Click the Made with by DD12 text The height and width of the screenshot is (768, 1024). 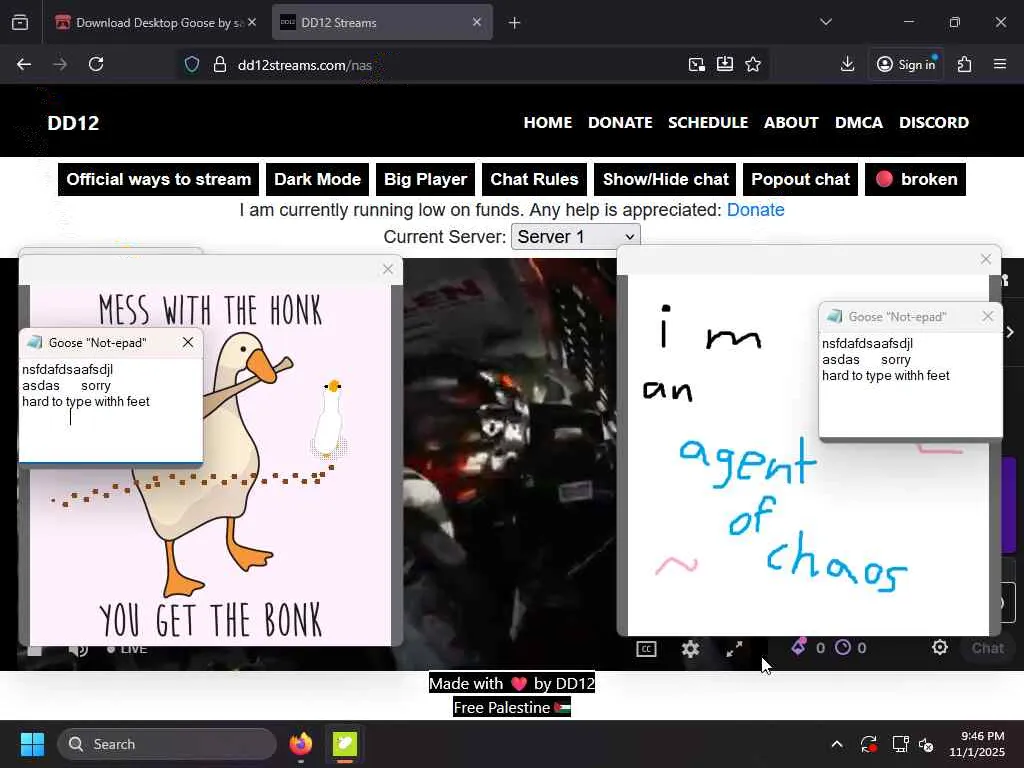(511, 683)
